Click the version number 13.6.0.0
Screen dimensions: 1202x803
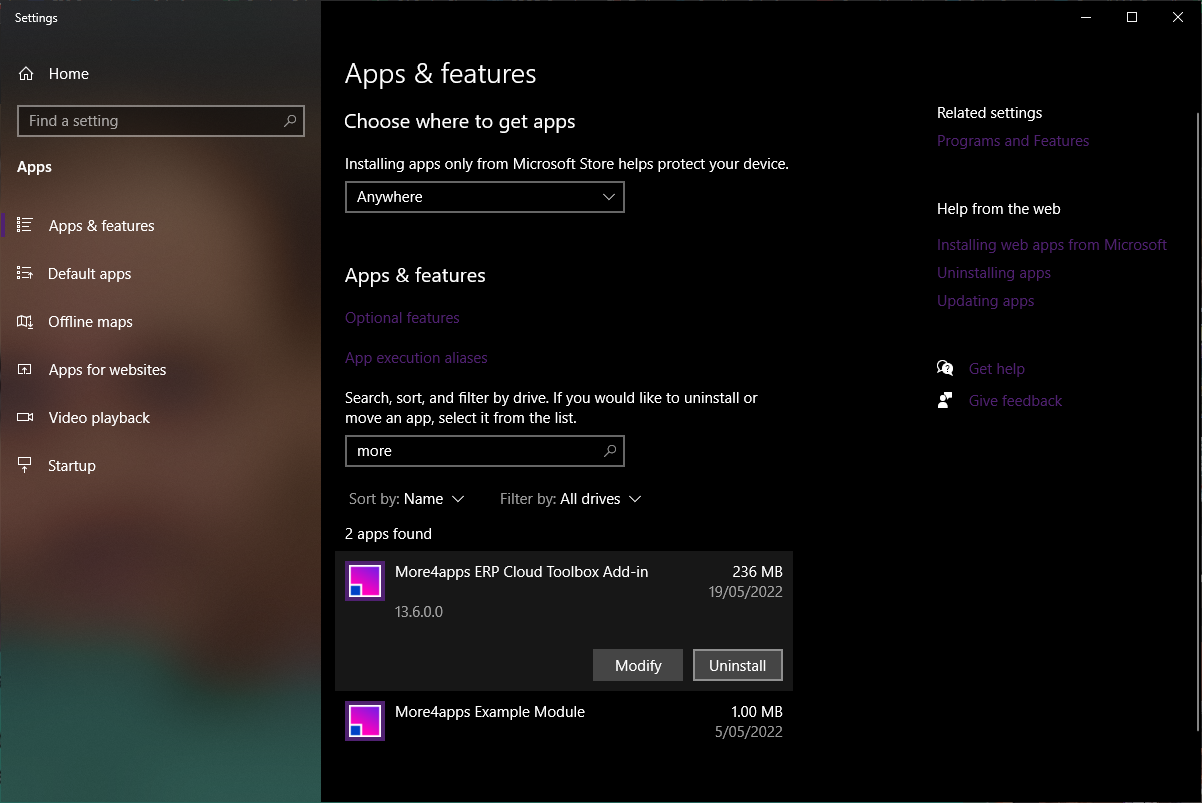[419, 611]
